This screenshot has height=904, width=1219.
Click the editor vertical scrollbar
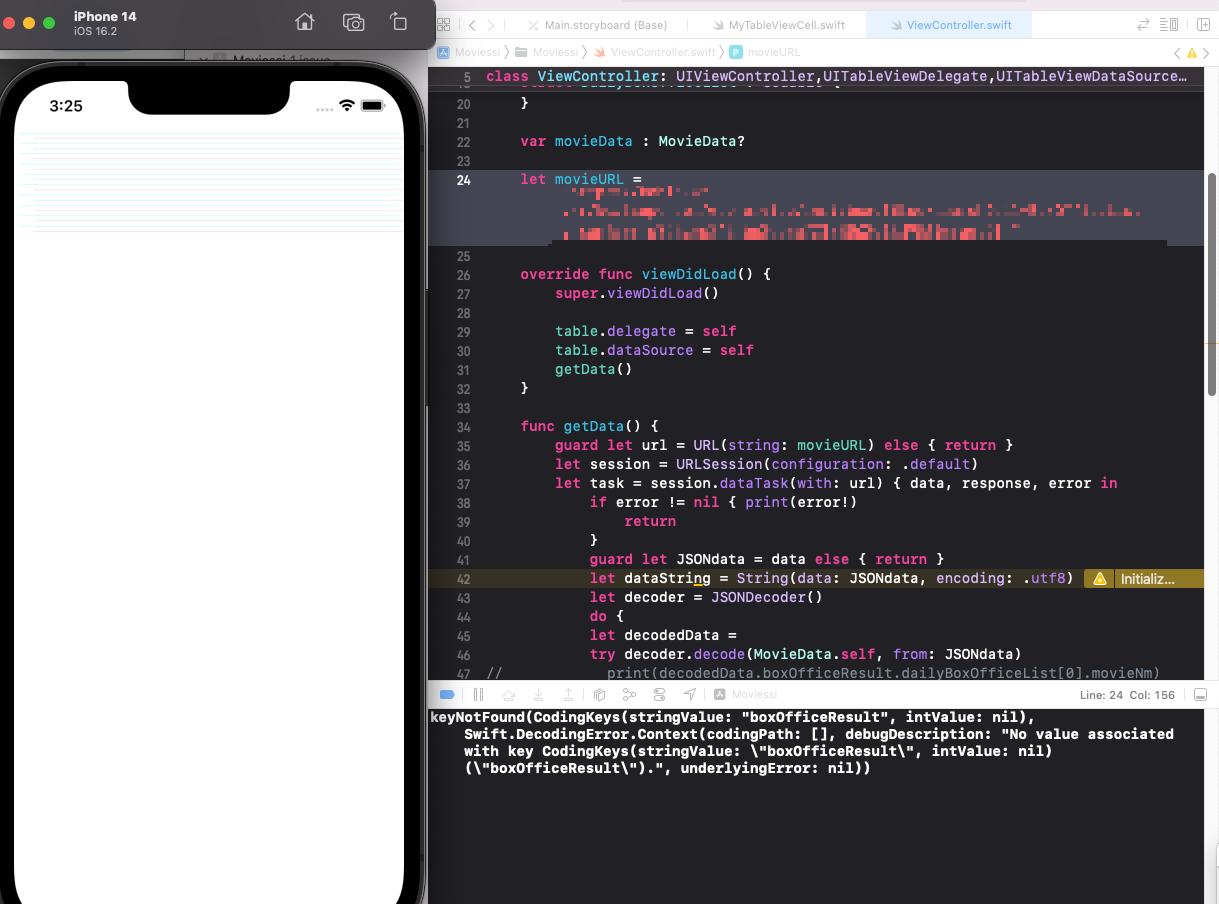1213,285
